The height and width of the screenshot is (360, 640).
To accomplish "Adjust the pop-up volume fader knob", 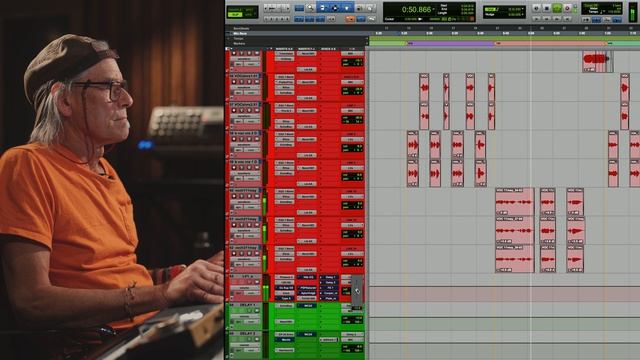I will 358,291.
